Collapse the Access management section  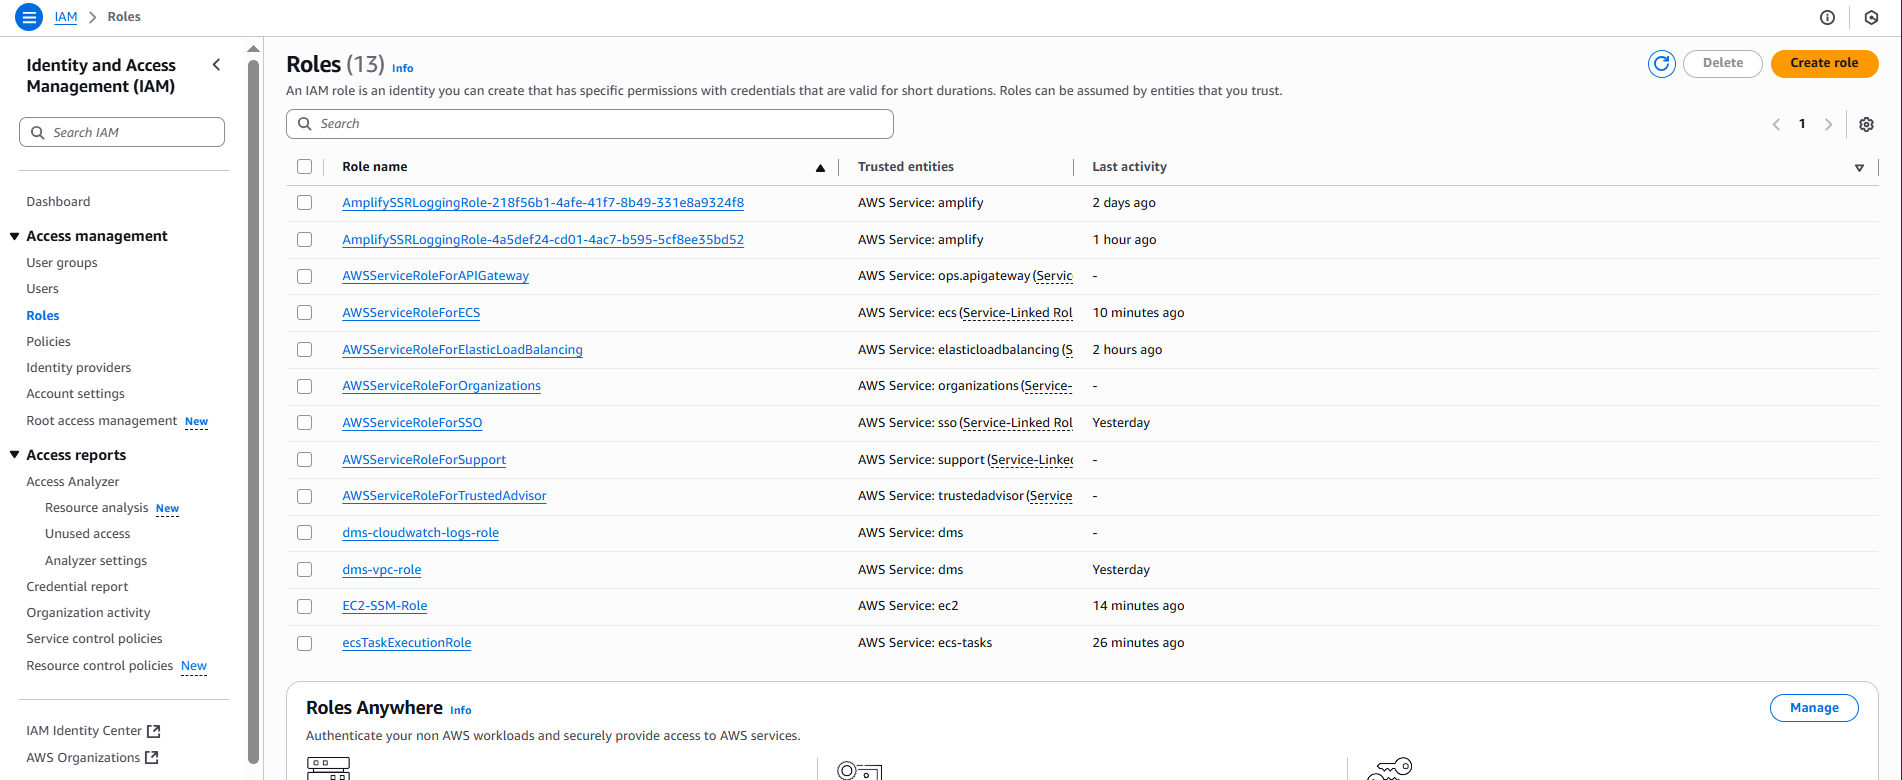pyautogui.click(x=15, y=236)
